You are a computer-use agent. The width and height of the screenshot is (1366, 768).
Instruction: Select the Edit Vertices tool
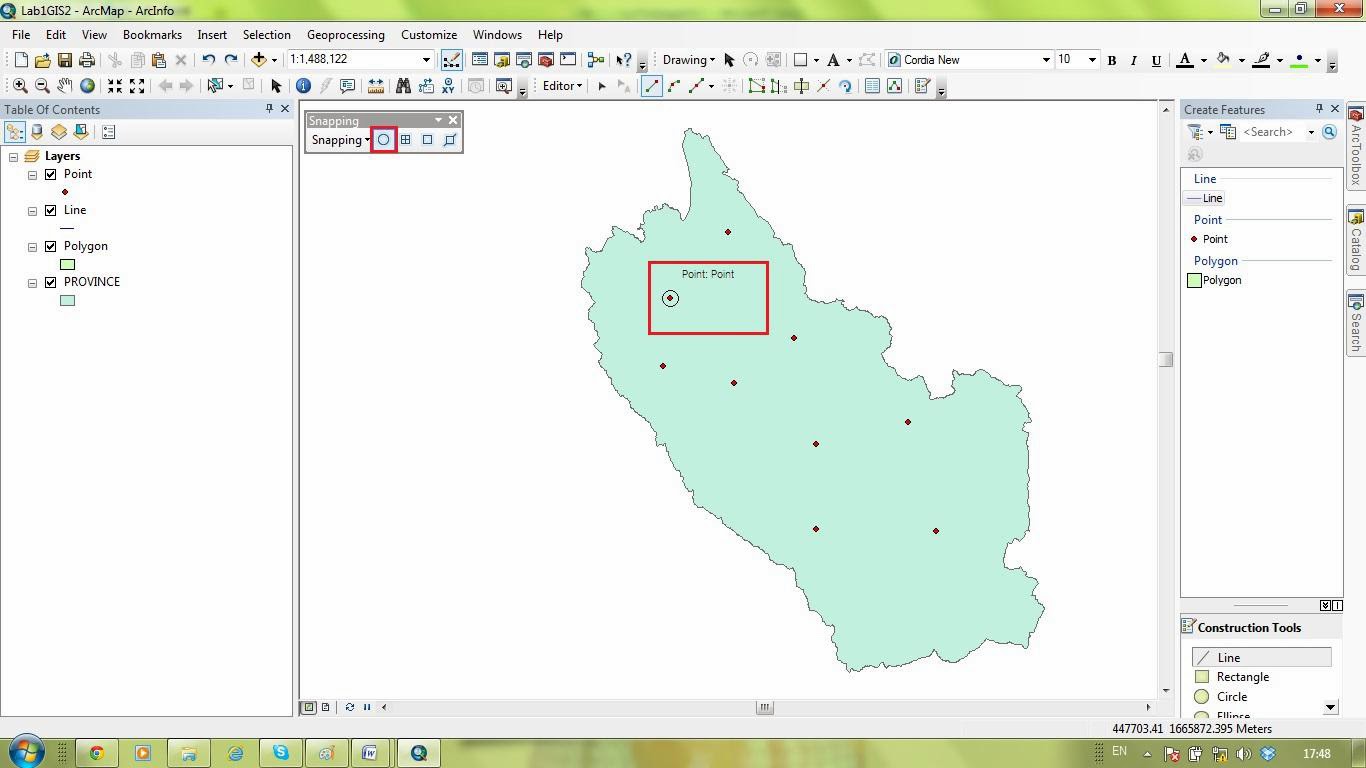click(x=757, y=86)
